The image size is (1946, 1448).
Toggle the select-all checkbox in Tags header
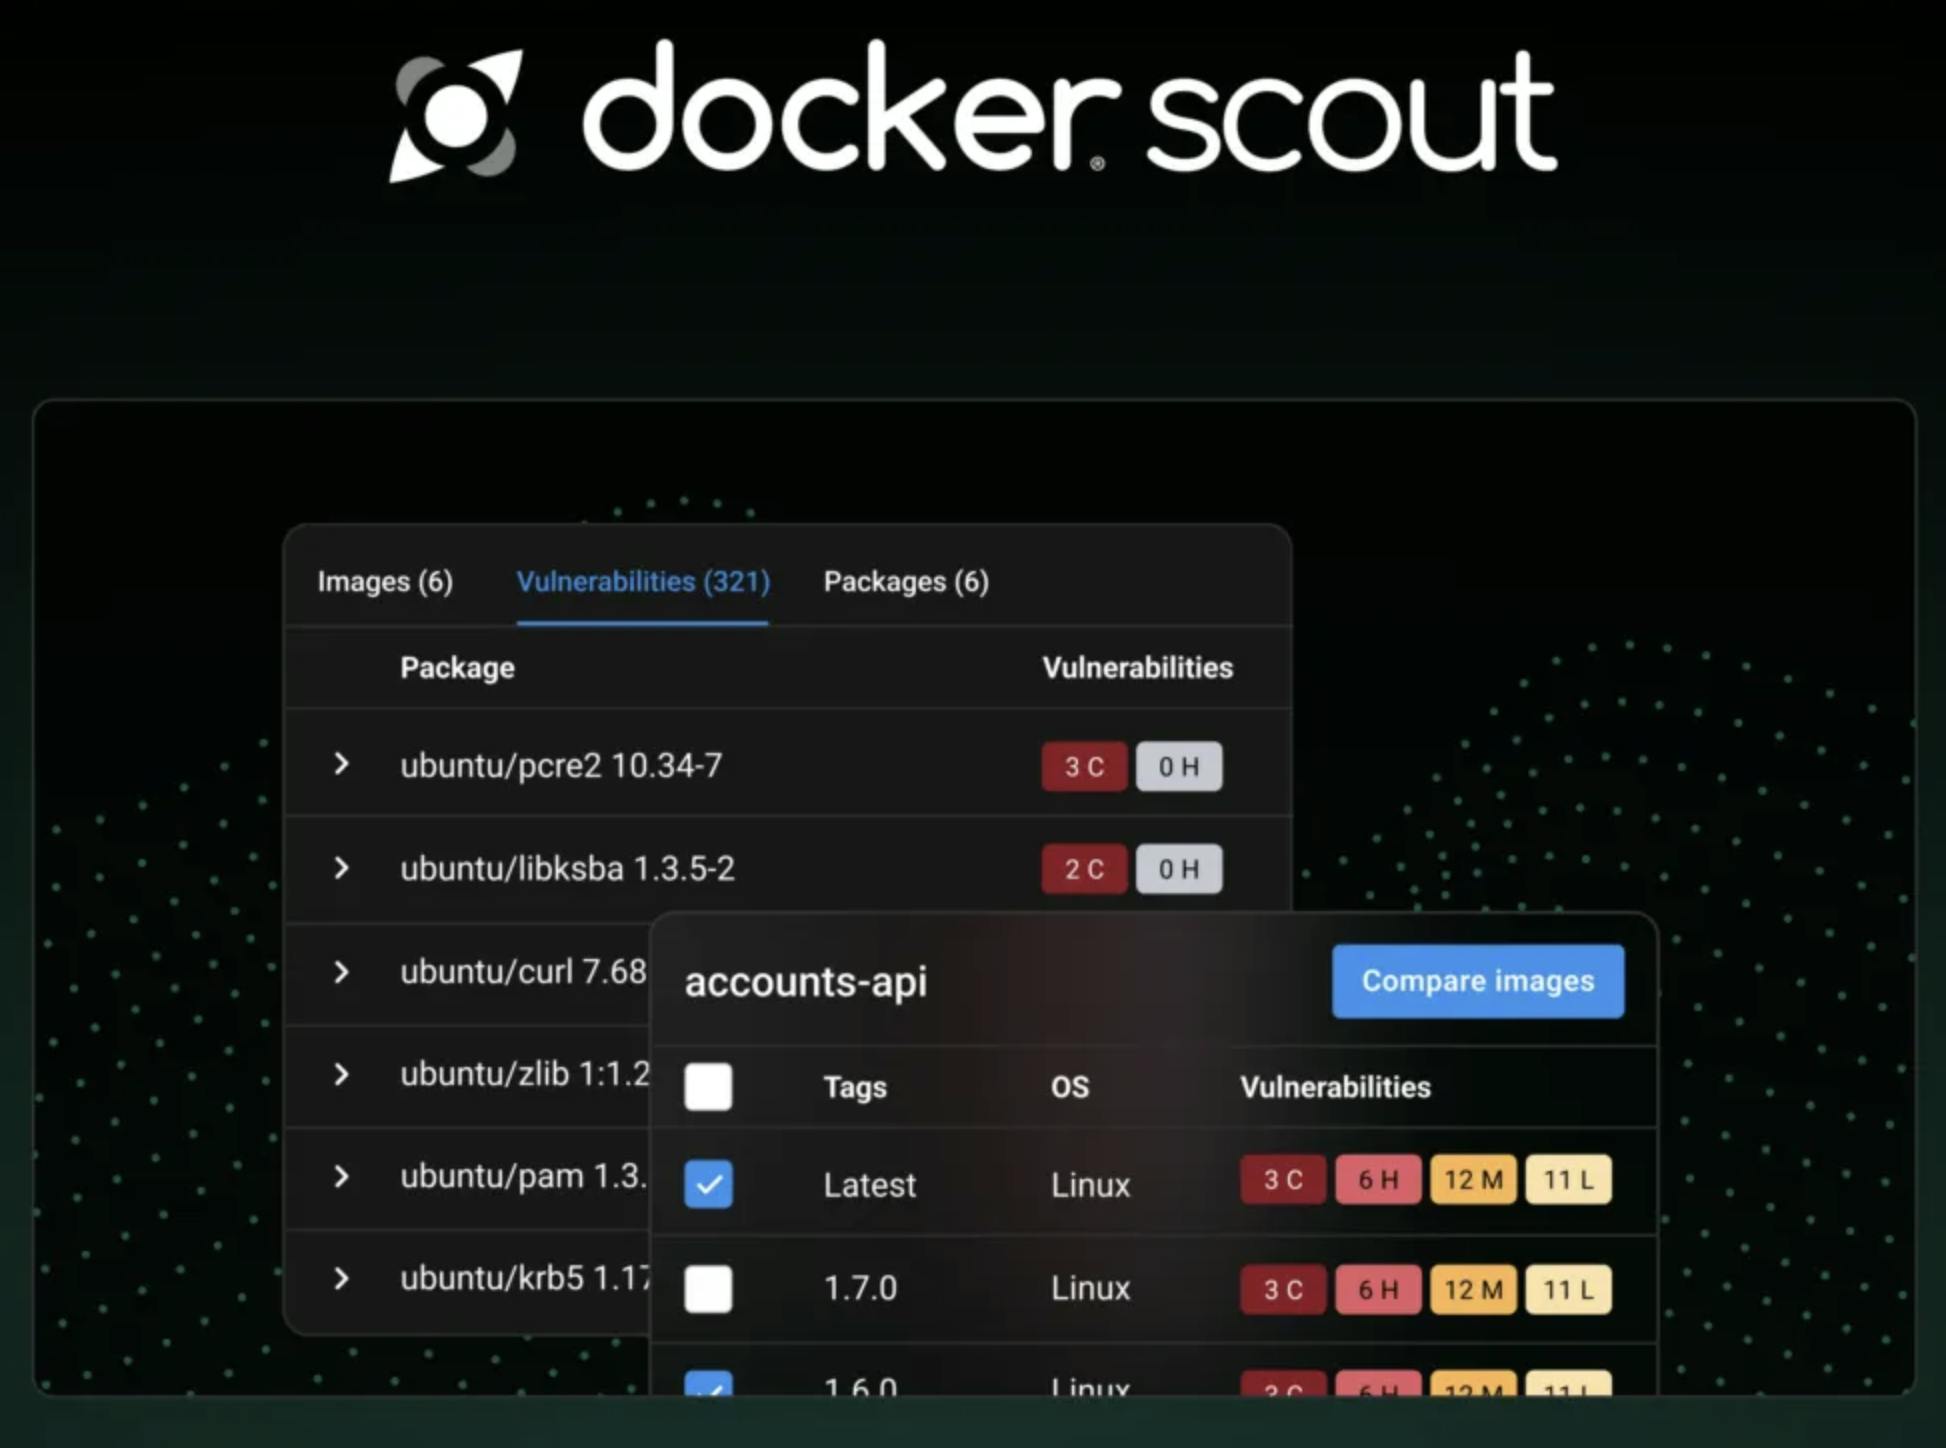pos(708,1086)
